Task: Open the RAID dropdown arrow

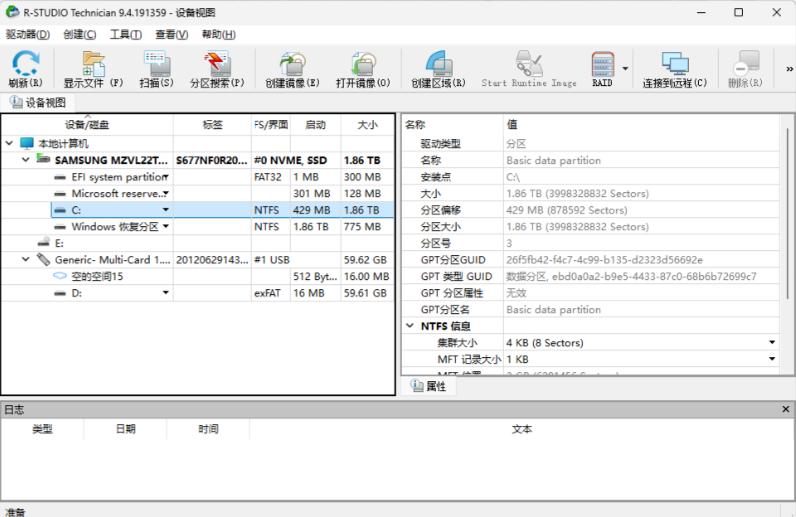Action: click(626, 69)
